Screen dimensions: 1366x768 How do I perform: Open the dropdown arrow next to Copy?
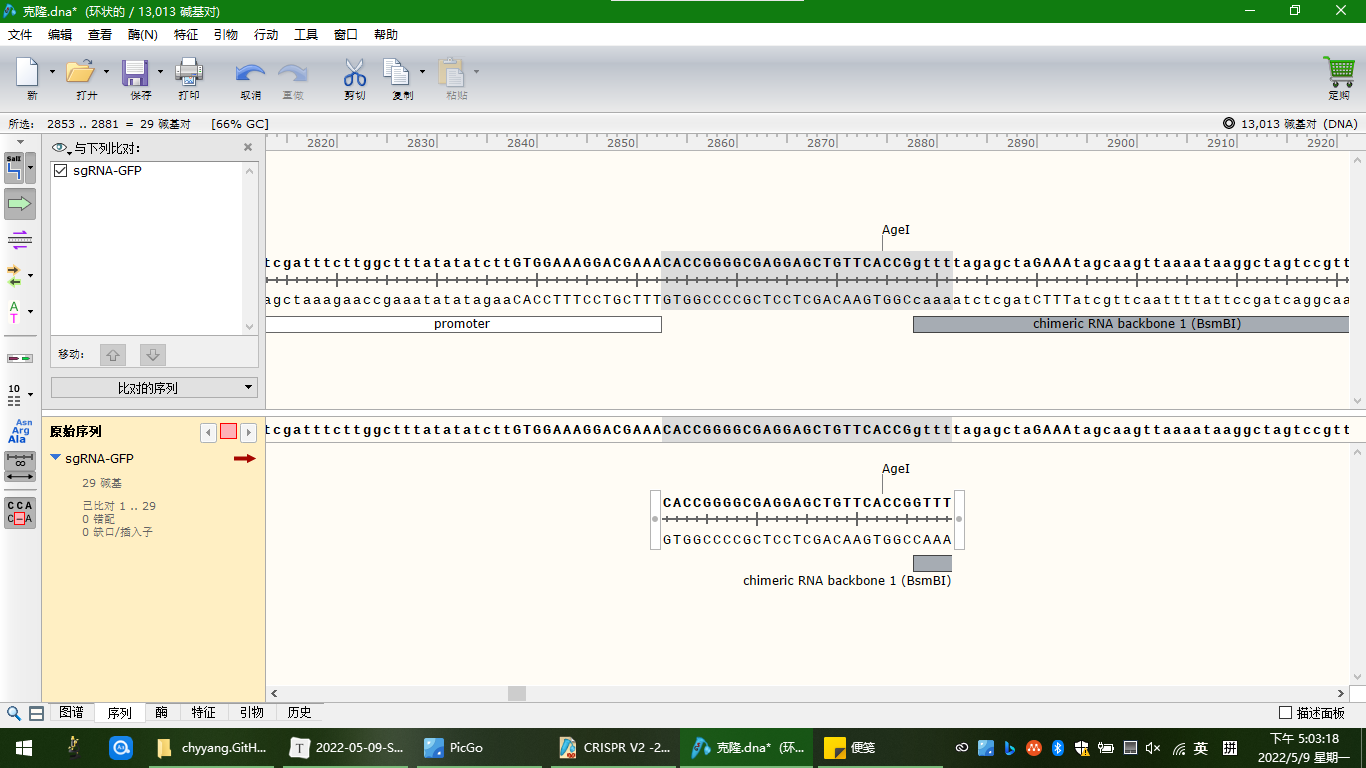(422, 72)
